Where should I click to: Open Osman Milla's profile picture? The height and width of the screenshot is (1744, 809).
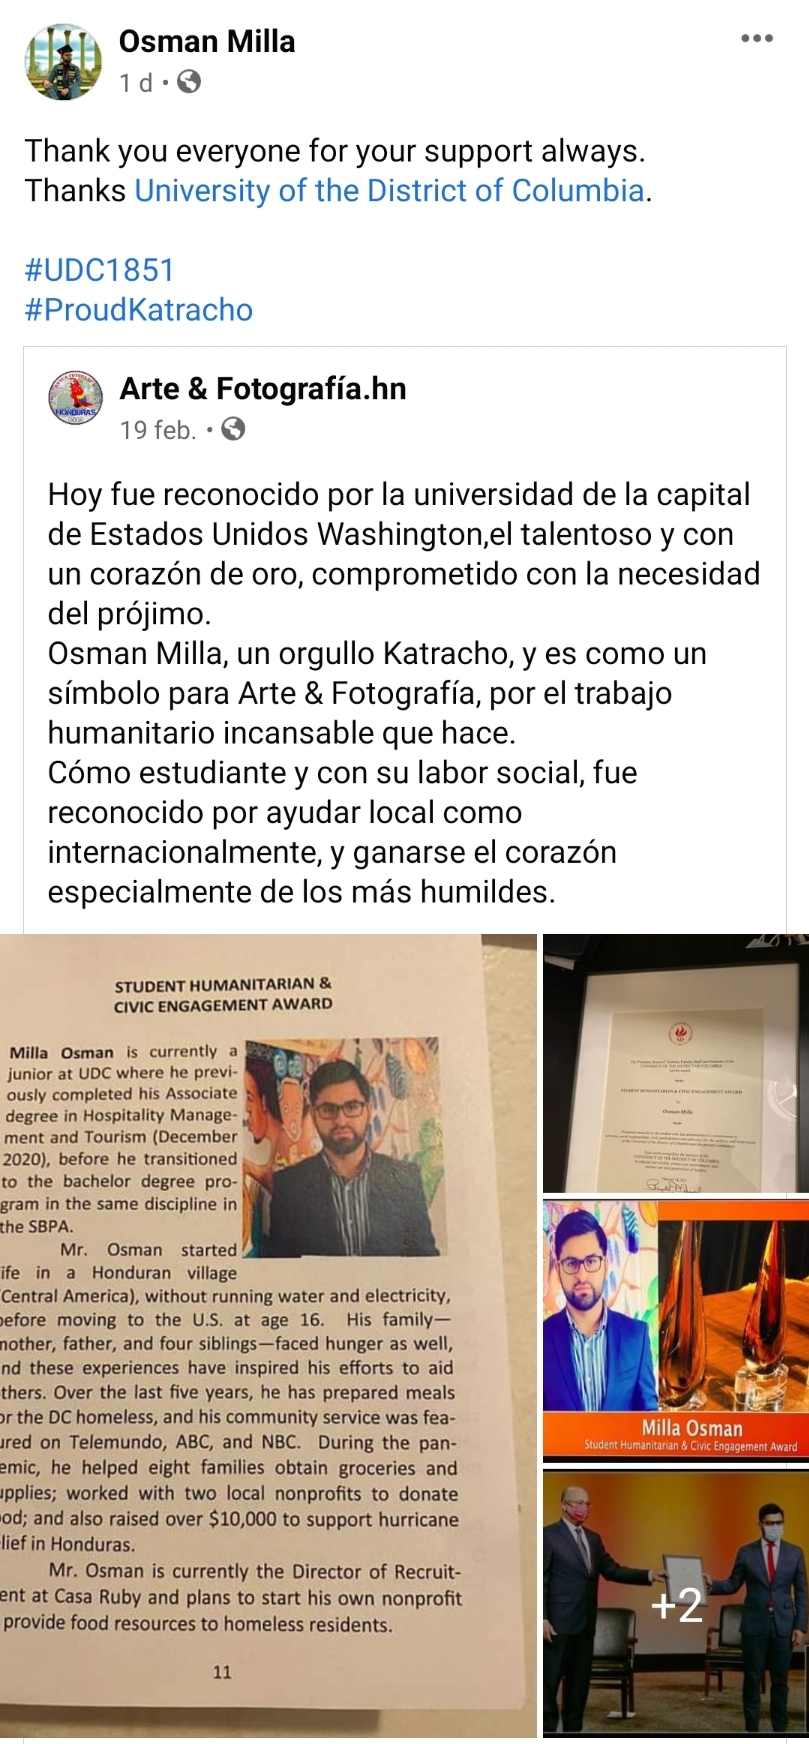[x=63, y=62]
